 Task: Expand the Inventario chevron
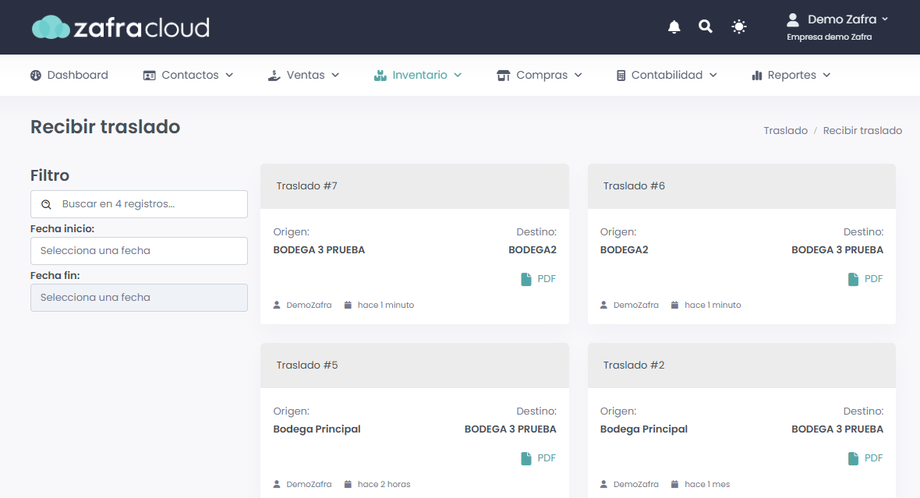click(x=458, y=75)
